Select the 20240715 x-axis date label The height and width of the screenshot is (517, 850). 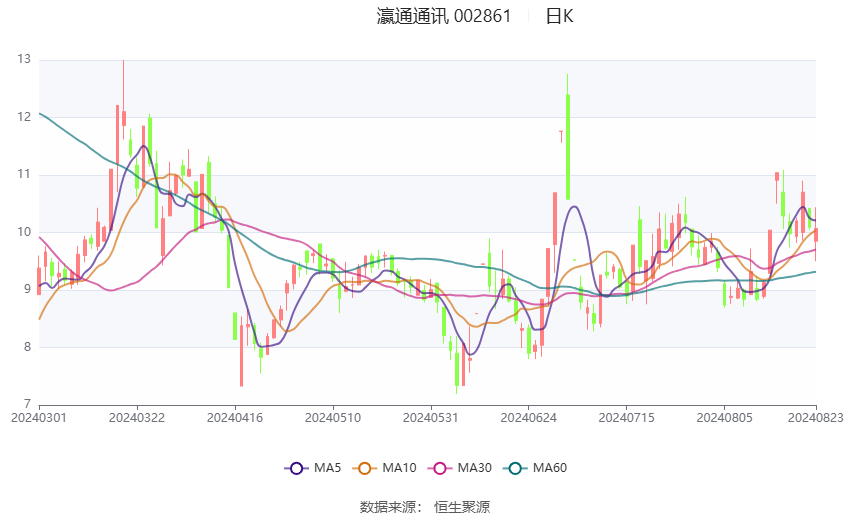click(626, 418)
